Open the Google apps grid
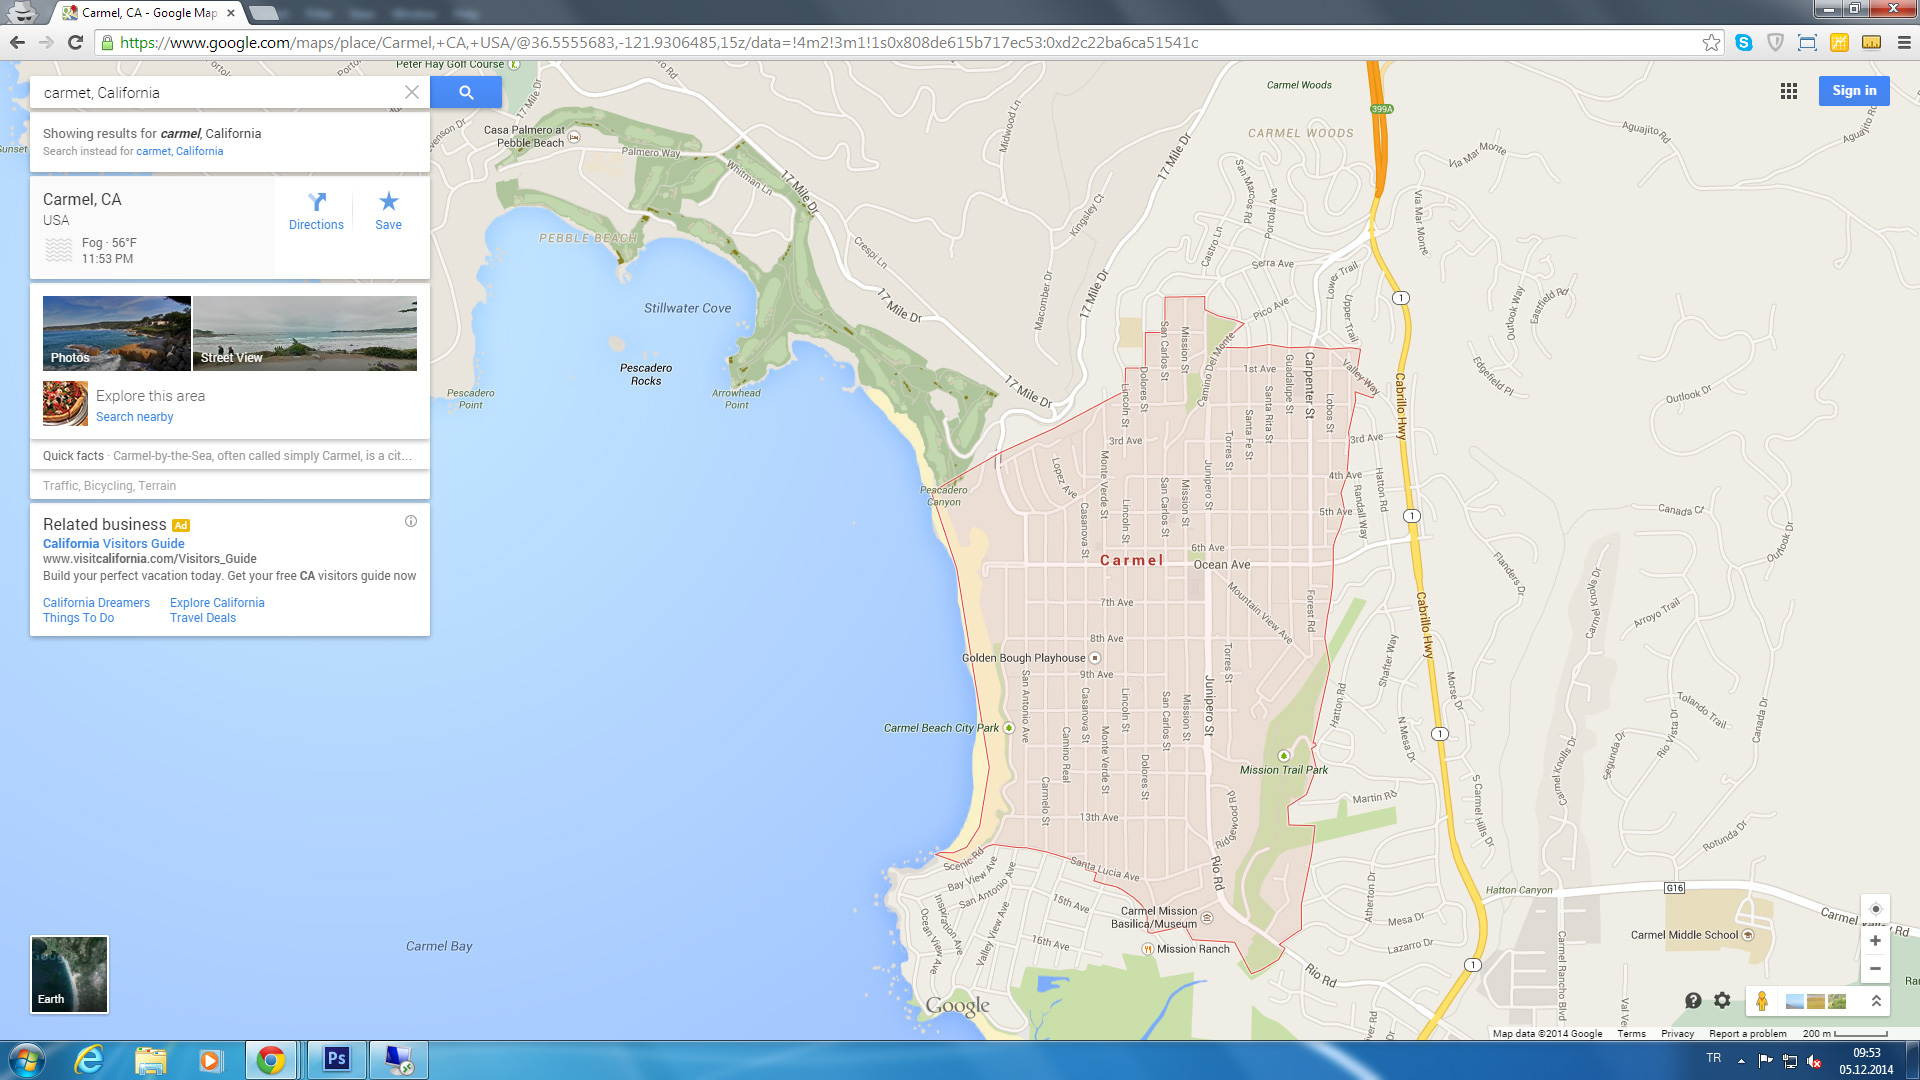Viewport: 1920px width, 1080px height. coord(1789,91)
